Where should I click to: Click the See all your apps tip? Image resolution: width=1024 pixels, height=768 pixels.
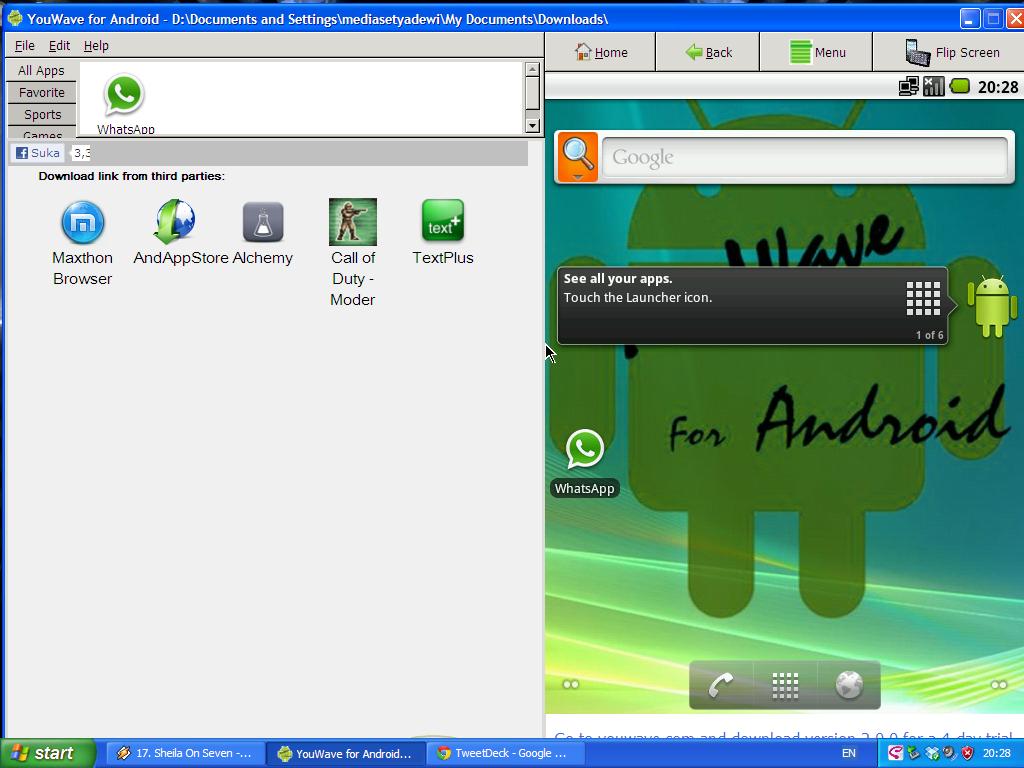(752, 306)
